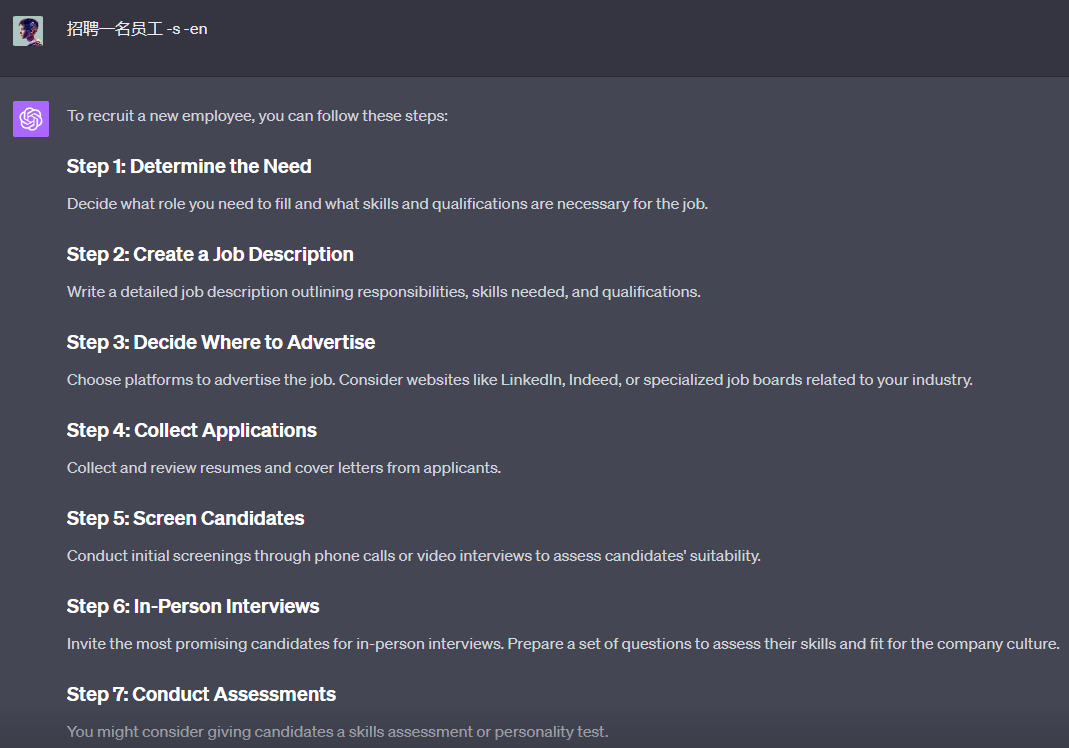Select the Step 3: Decide Where to Advertise heading
Viewport: 1069px width, 748px height.
[221, 342]
